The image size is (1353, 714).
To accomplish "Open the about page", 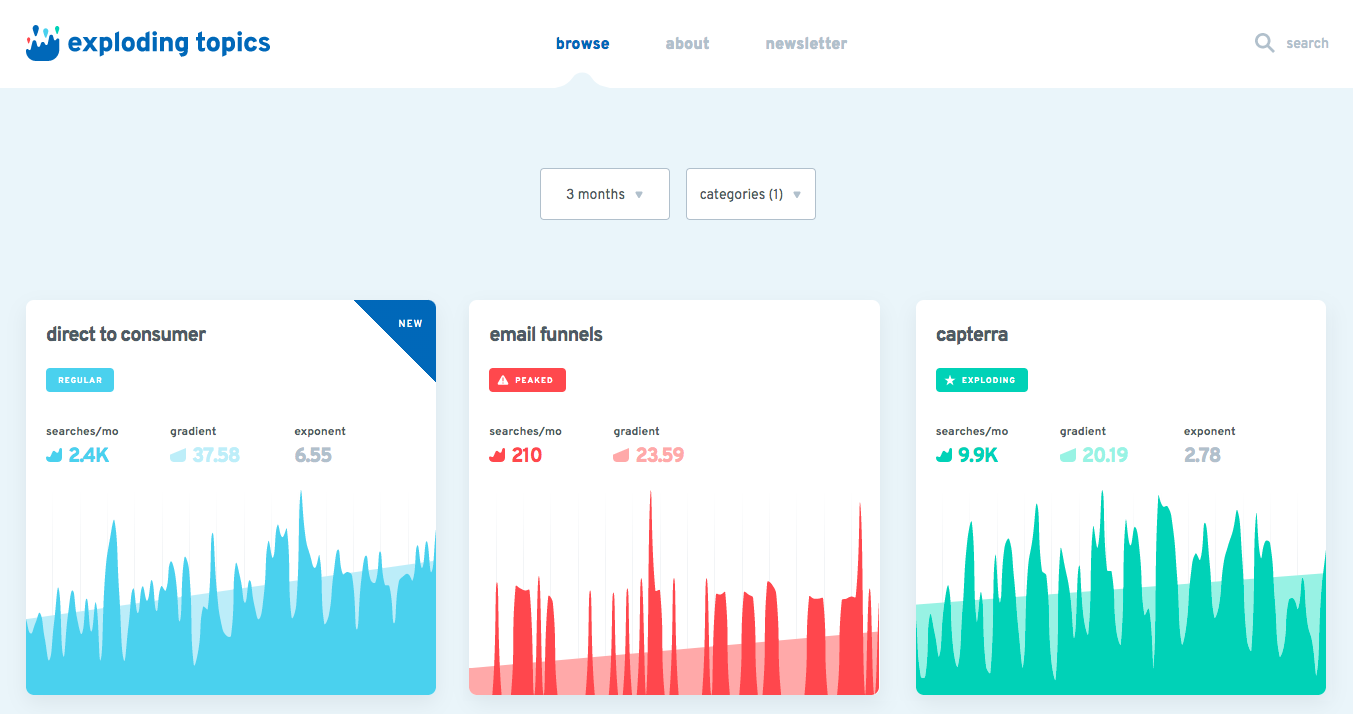I will [687, 44].
